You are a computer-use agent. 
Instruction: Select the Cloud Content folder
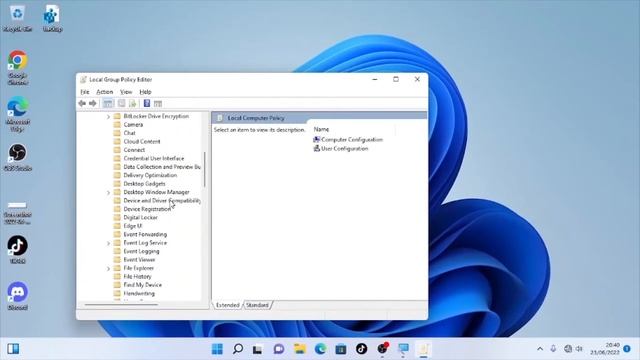point(137,142)
